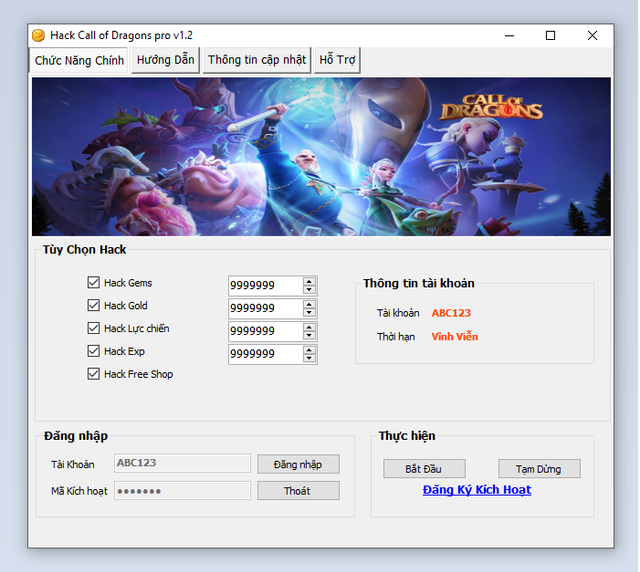Image resolution: width=640 pixels, height=572 pixels.
Task: Maximize the application window
Action: tap(550, 35)
